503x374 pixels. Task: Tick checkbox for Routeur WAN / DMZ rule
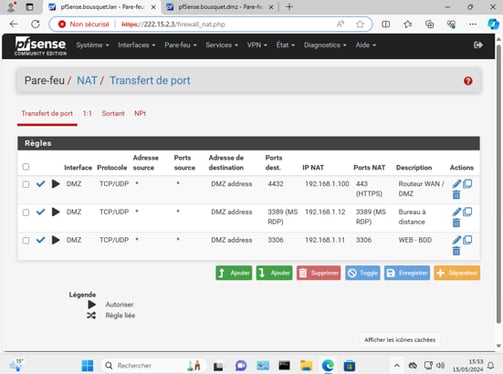point(26,184)
